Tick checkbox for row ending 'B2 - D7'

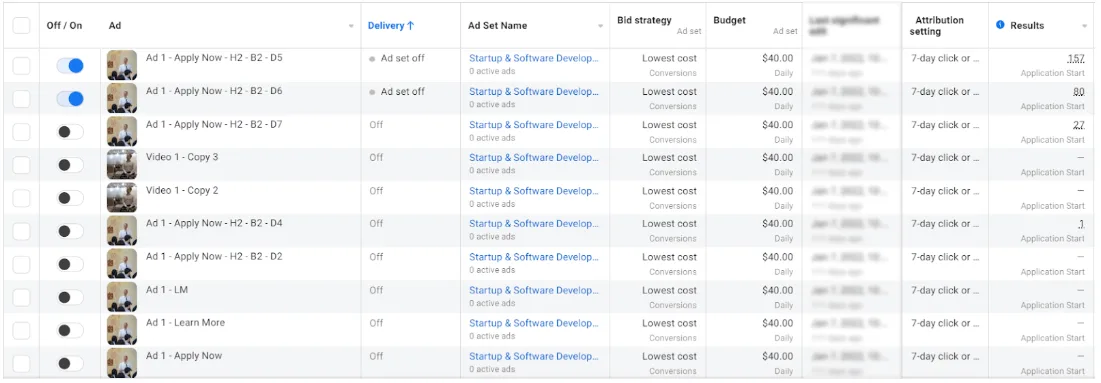click(22, 131)
